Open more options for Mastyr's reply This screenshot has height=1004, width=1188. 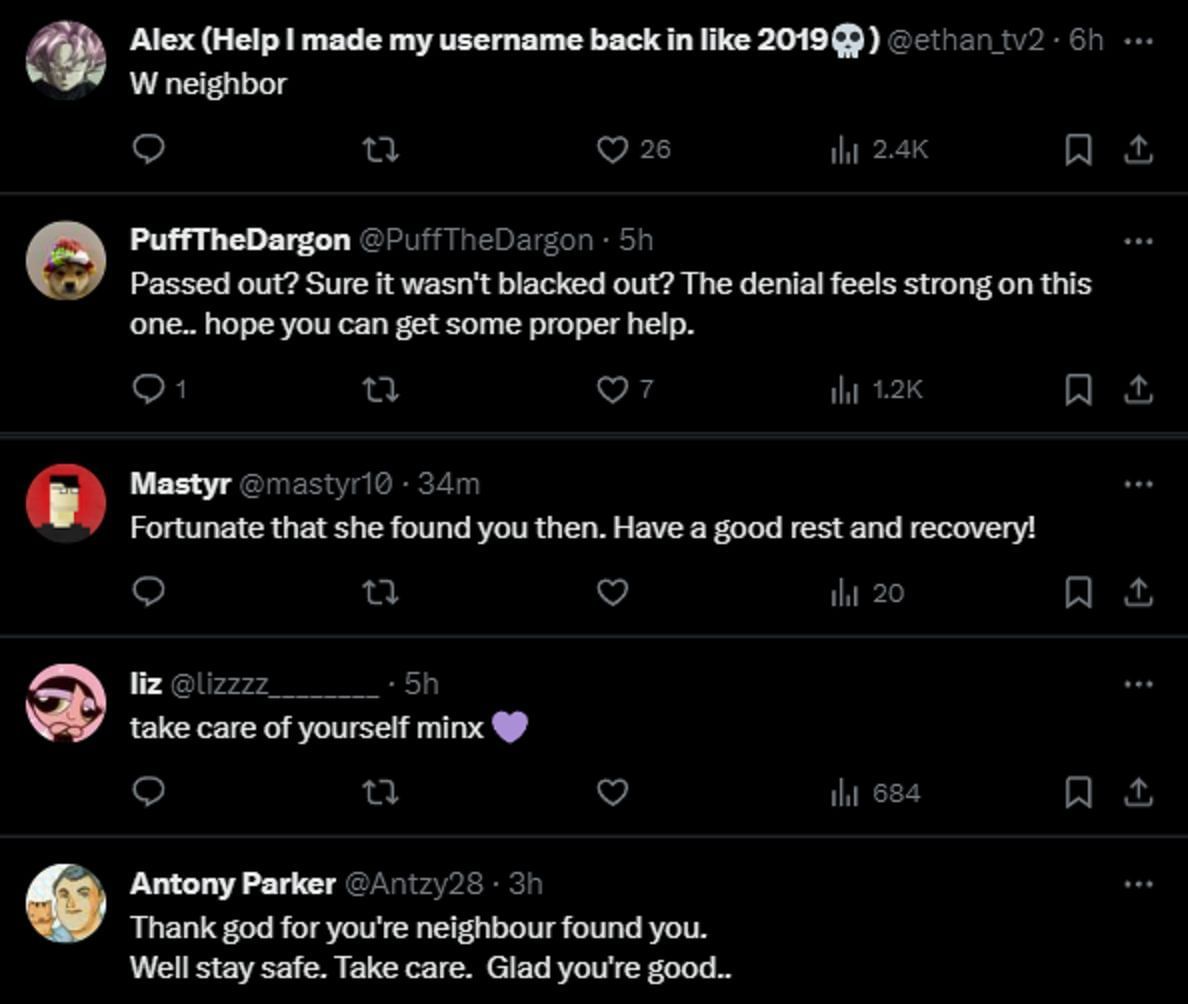pyautogui.click(x=1137, y=482)
